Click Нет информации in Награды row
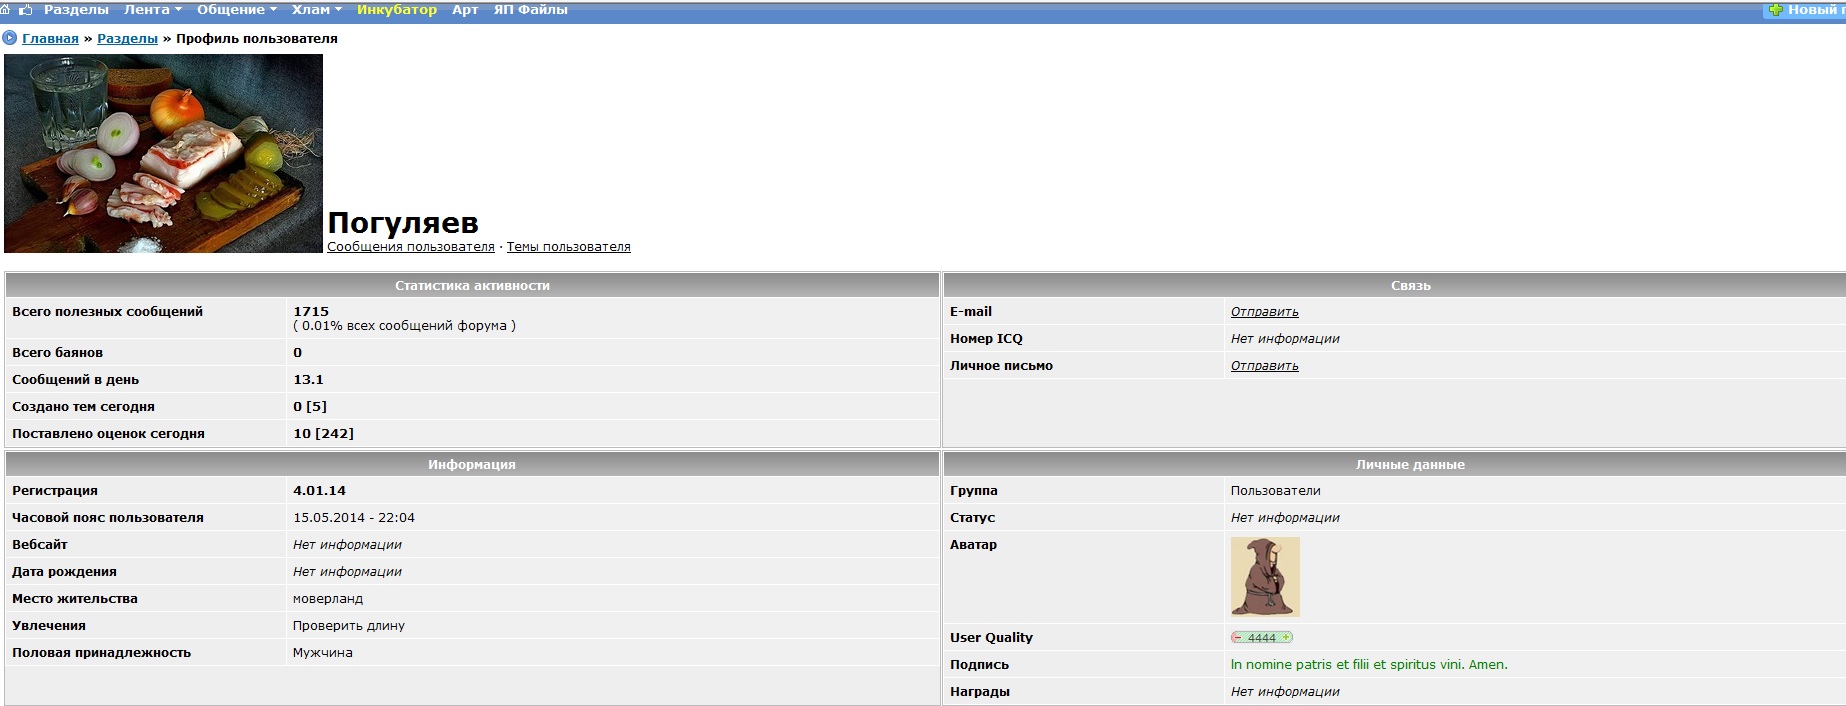 pyautogui.click(x=1285, y=692)
